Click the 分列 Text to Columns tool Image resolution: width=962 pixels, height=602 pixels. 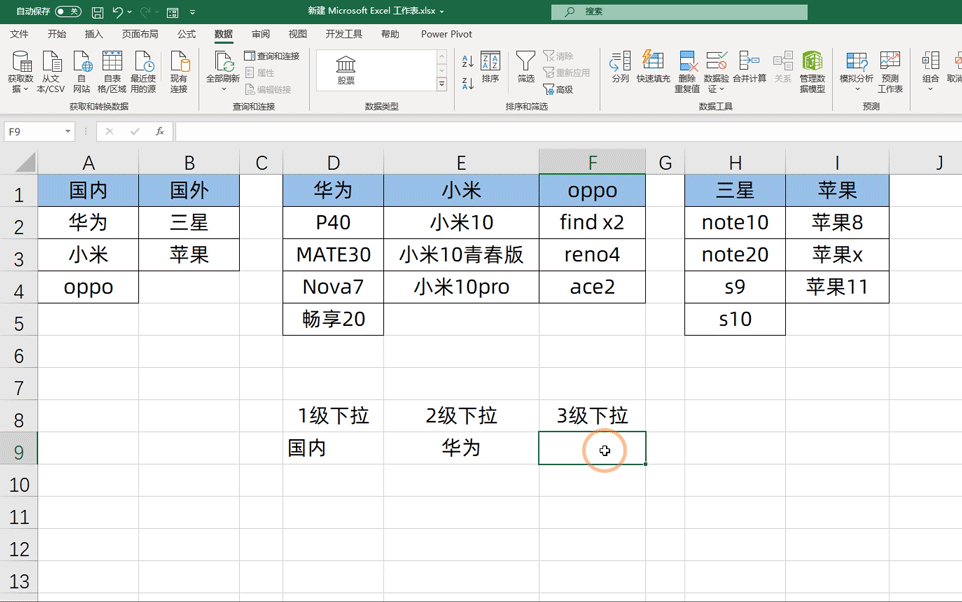tap(620, 67)
